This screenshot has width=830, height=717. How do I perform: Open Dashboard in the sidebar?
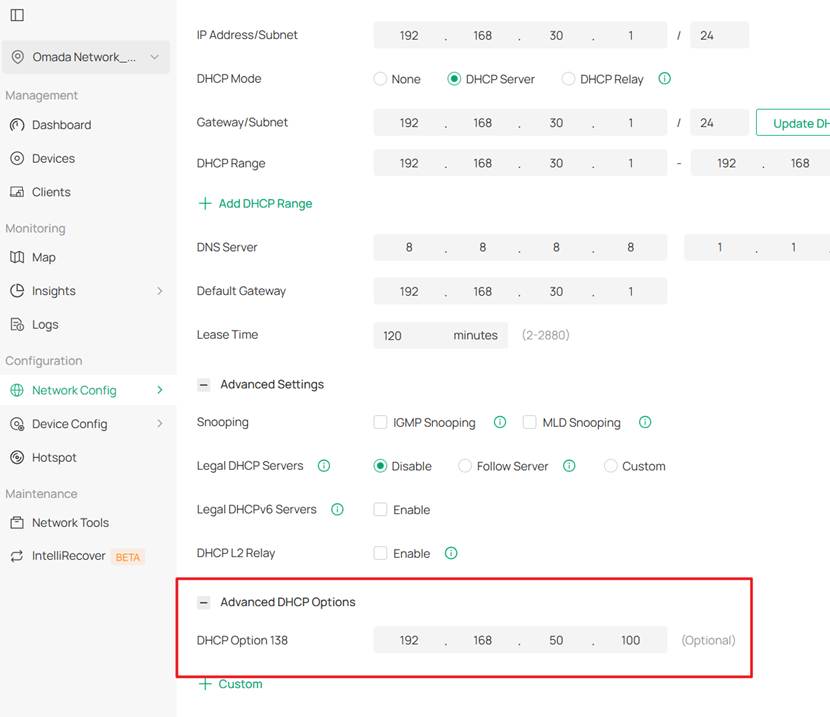click(61, 125)
